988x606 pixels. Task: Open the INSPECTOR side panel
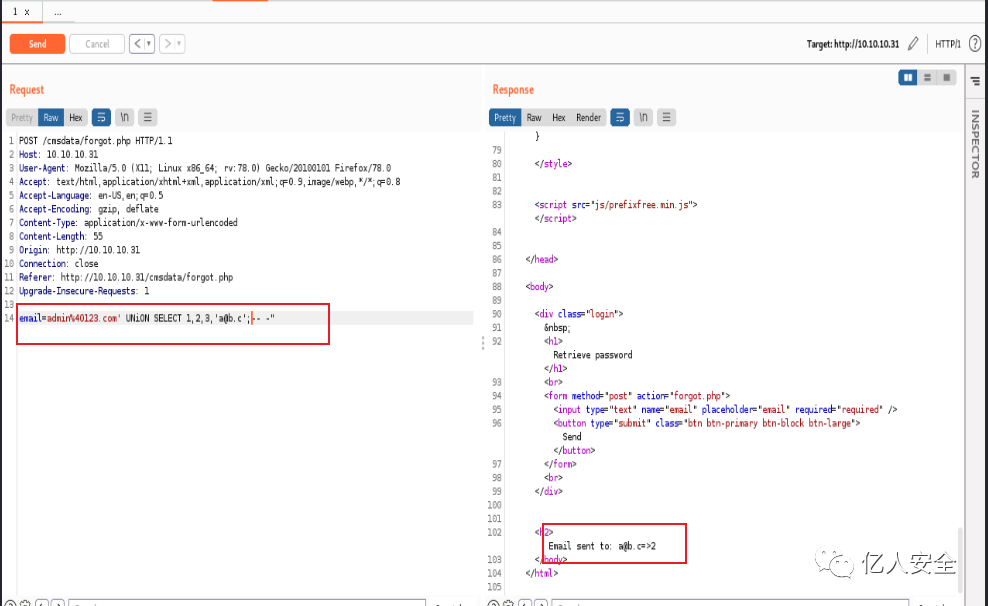tap(975, 144)
